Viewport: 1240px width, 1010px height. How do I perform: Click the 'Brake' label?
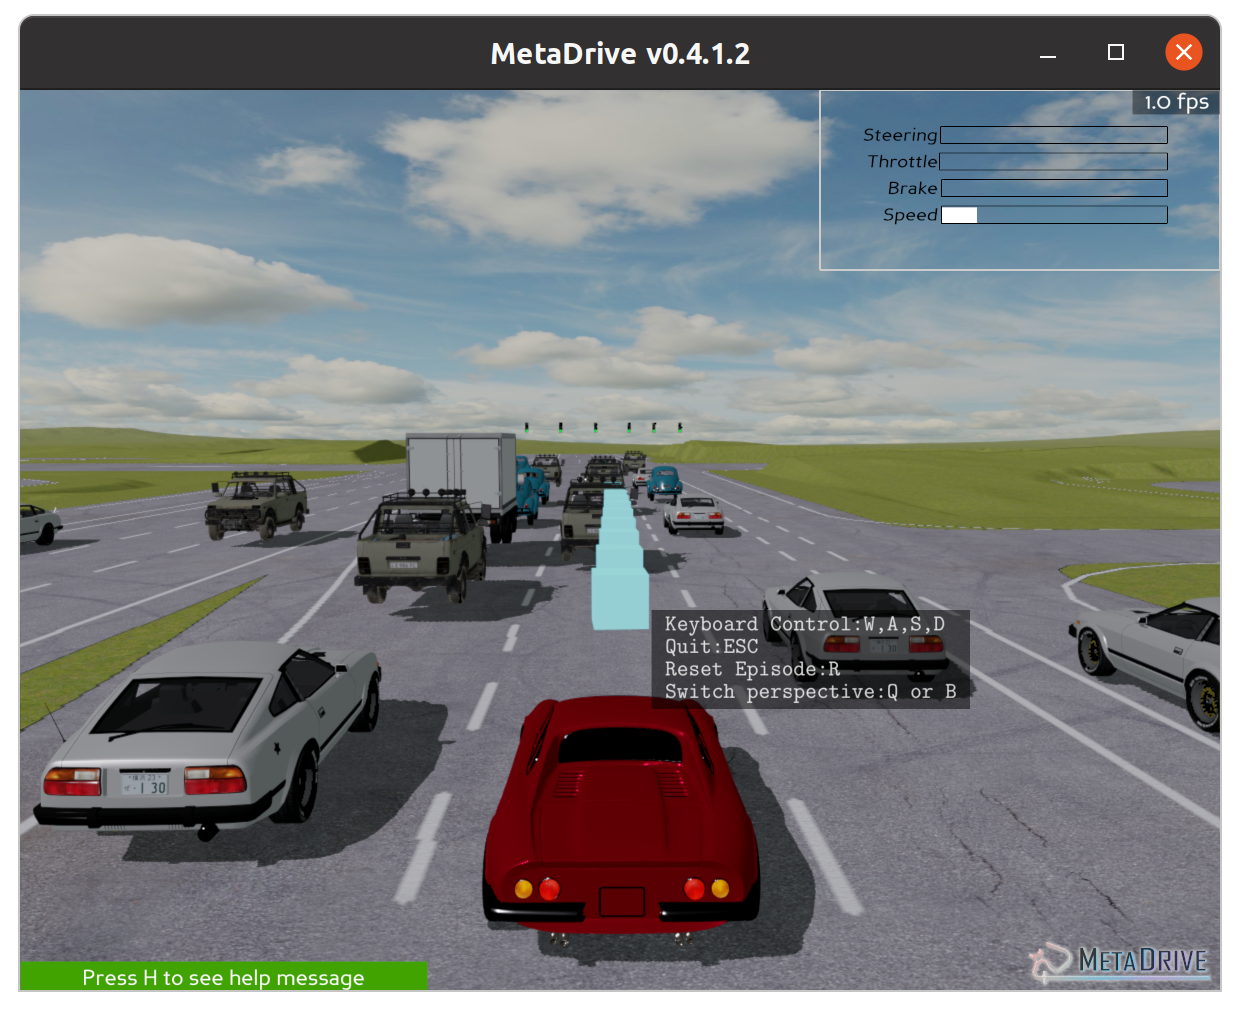[x=912, y=188]
